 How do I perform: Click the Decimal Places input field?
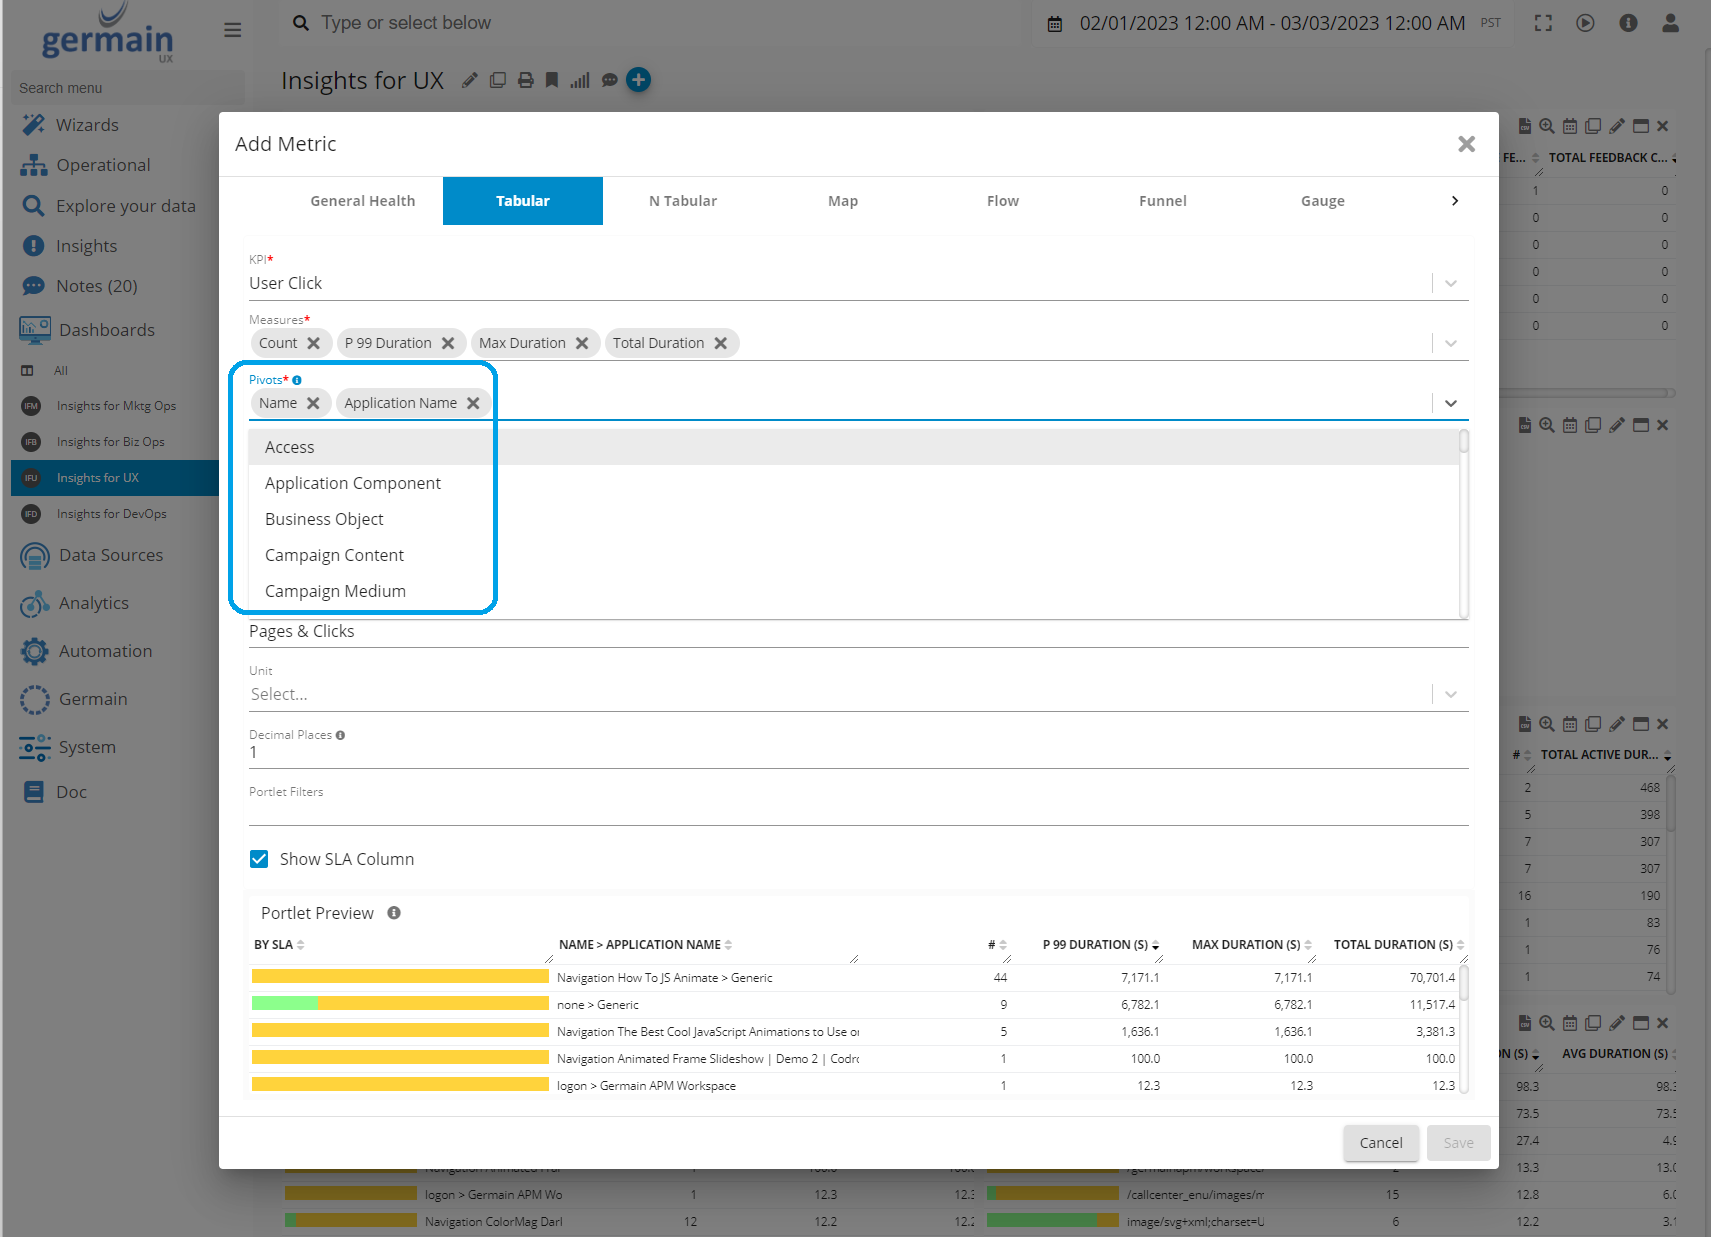[x=857, y=753]
